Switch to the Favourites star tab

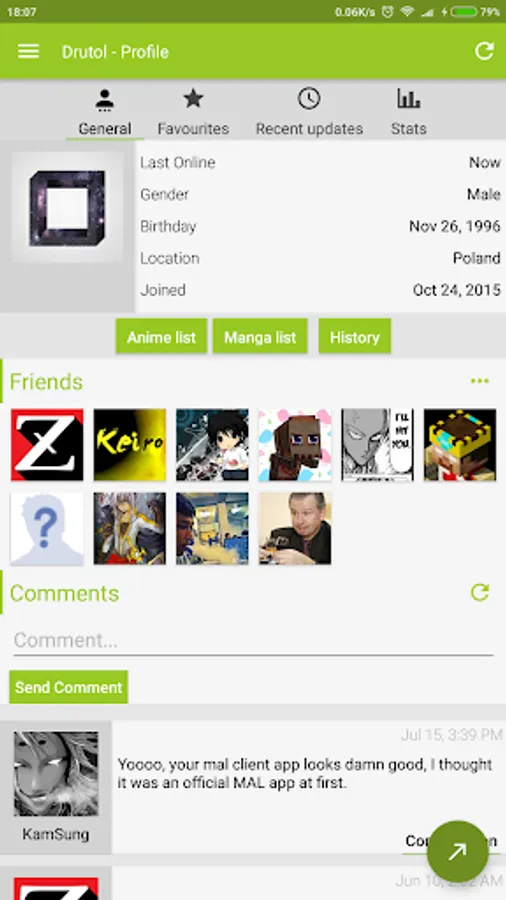[193, 112]
